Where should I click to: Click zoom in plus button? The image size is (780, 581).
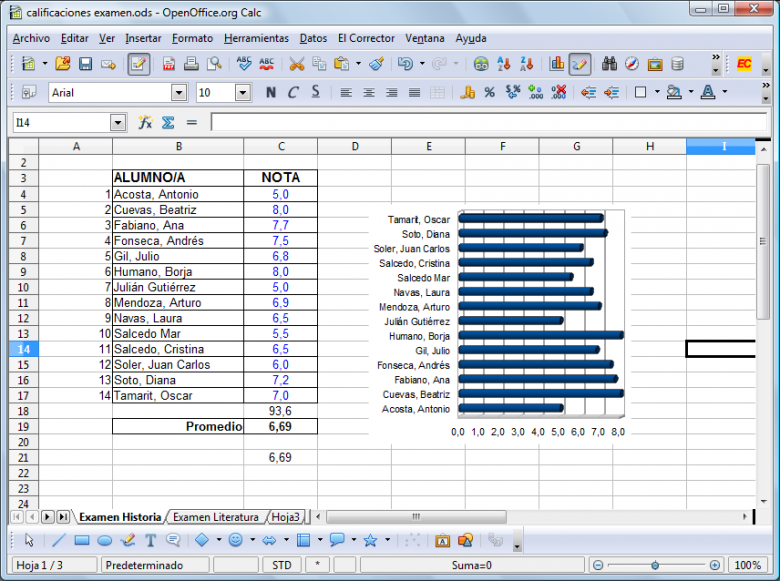click(715, 565)
